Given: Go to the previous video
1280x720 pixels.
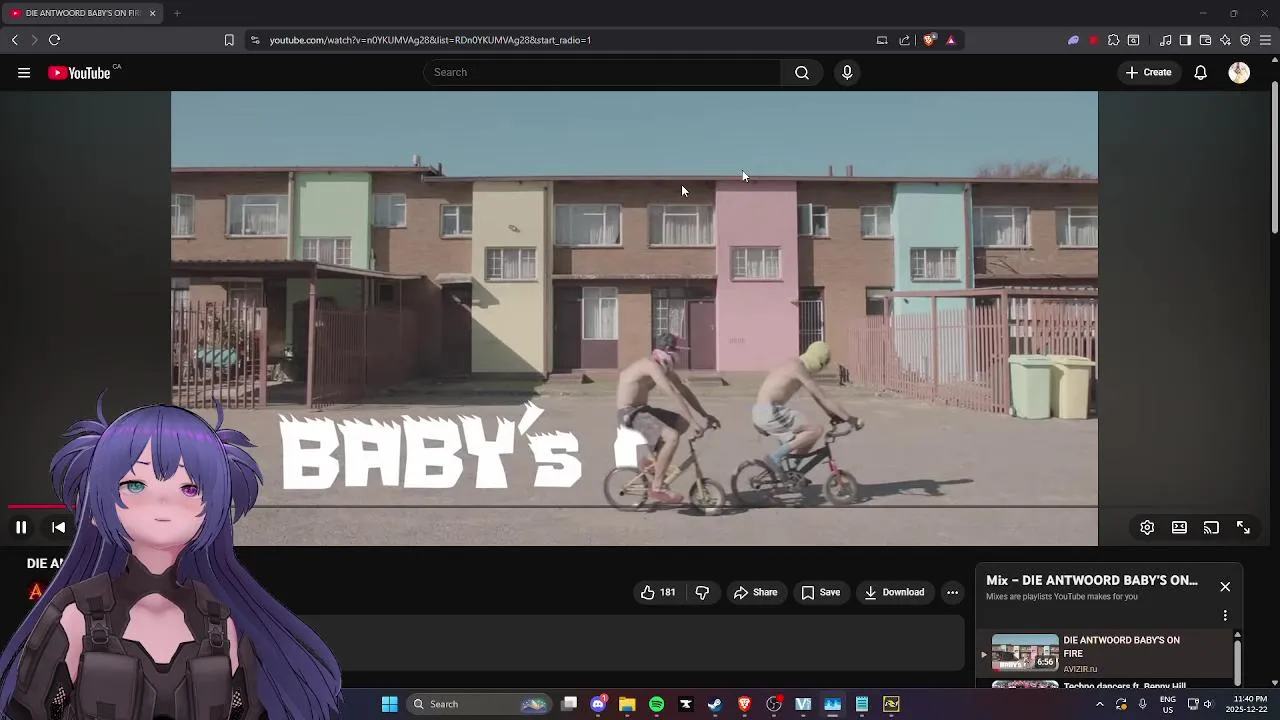Looking at the screenshot, I should click(58, 527).
